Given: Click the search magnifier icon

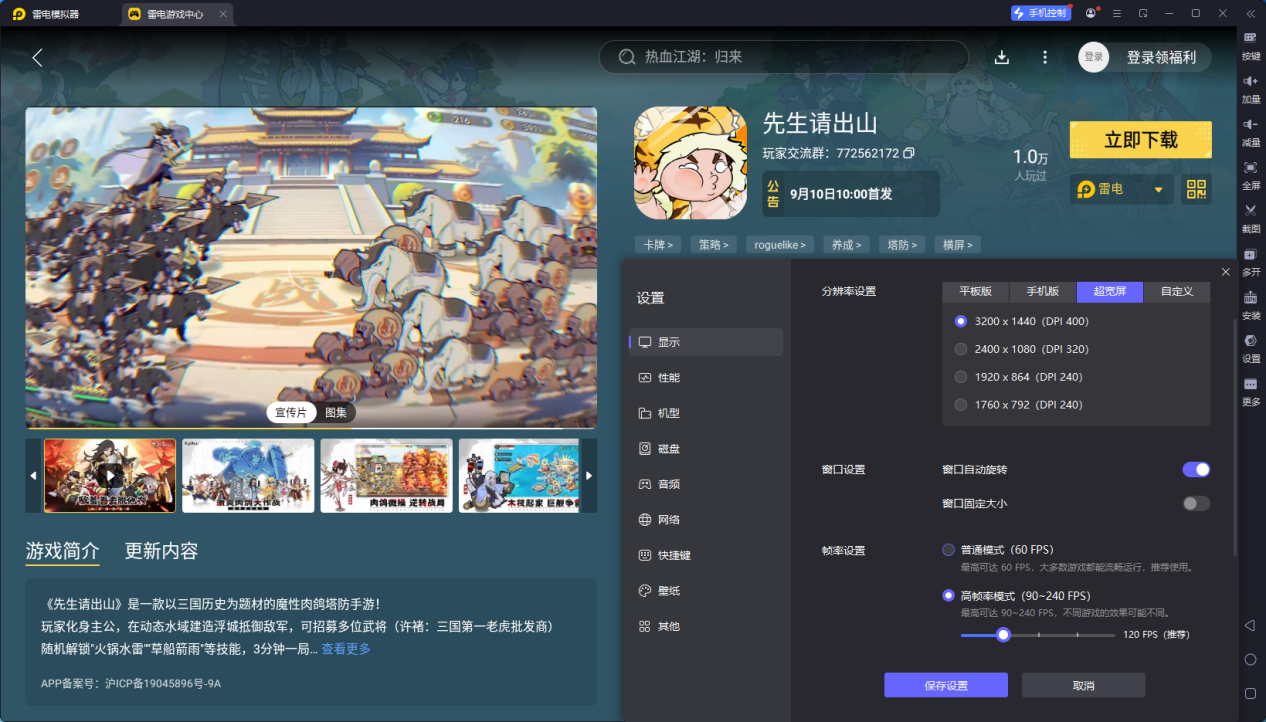Looking at the screenshot, I should [x=627, y=57].
